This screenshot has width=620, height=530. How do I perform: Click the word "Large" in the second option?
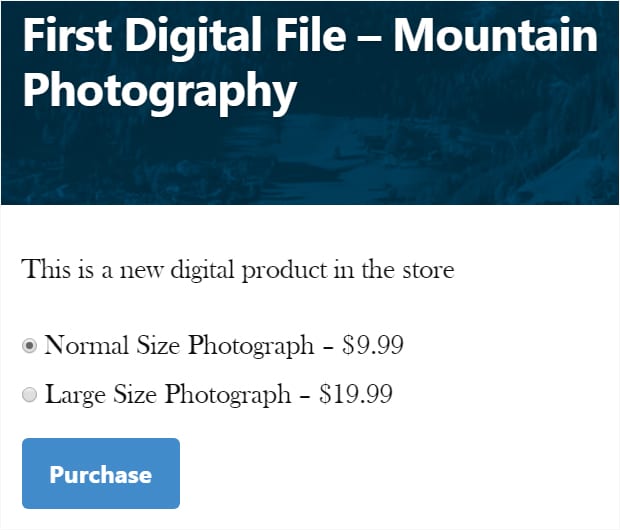pyautogui.click(x=76, y=395)
